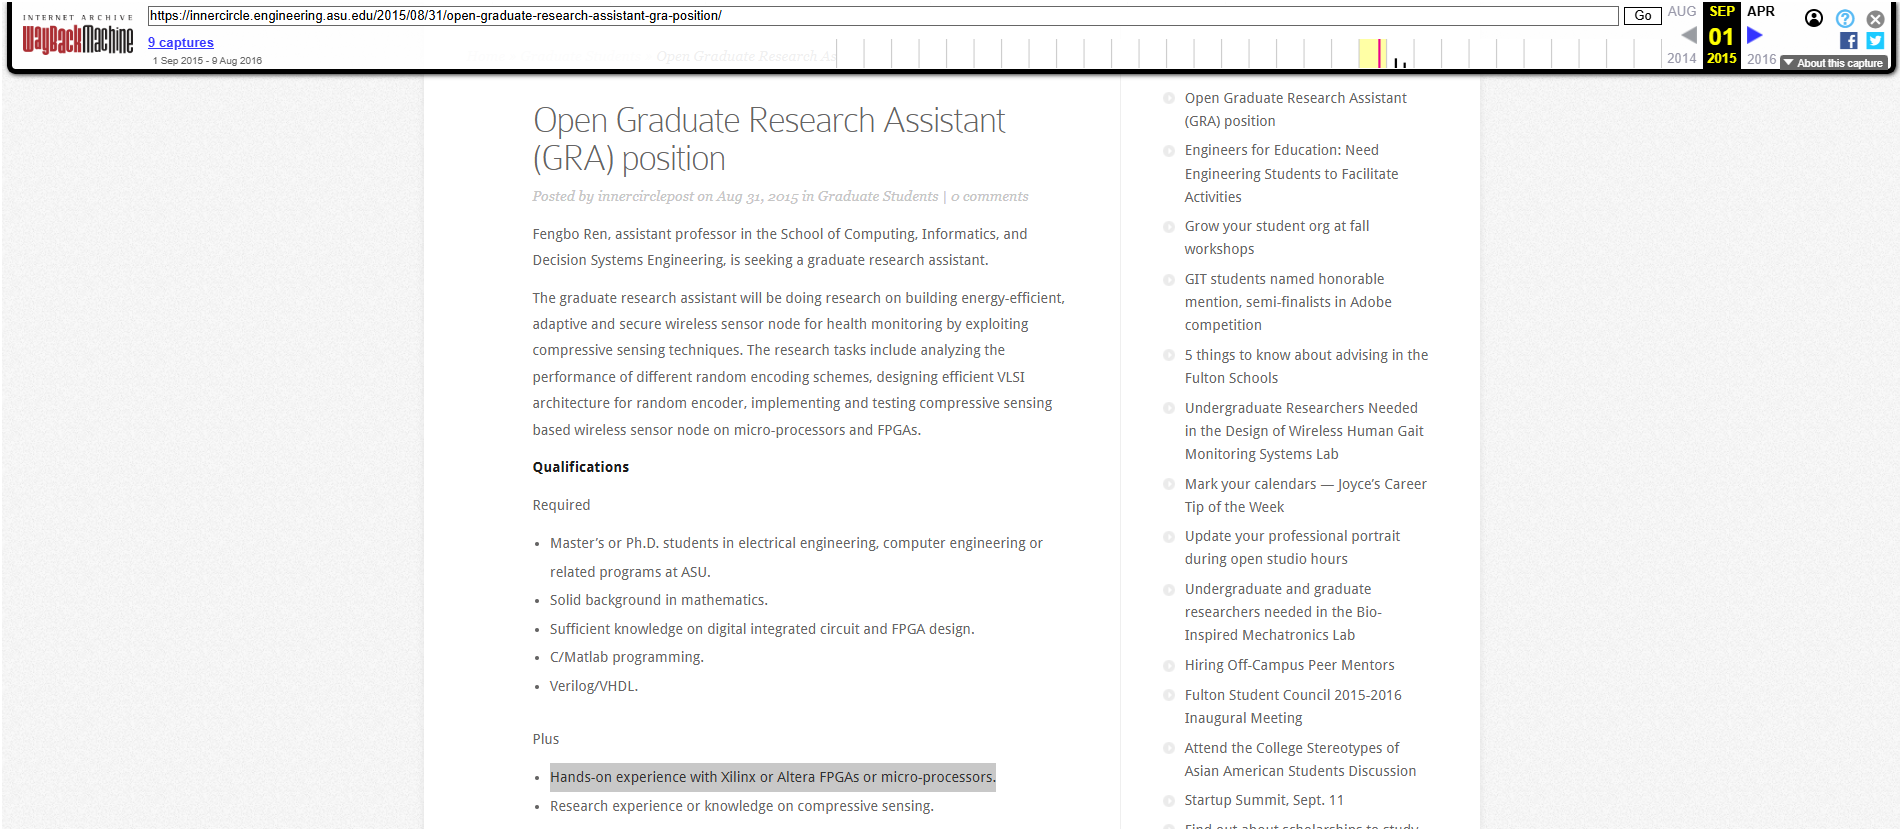Open the Wayback help icon
The width and height of the screenshot is (1902, 831).
pos(1845,18)
